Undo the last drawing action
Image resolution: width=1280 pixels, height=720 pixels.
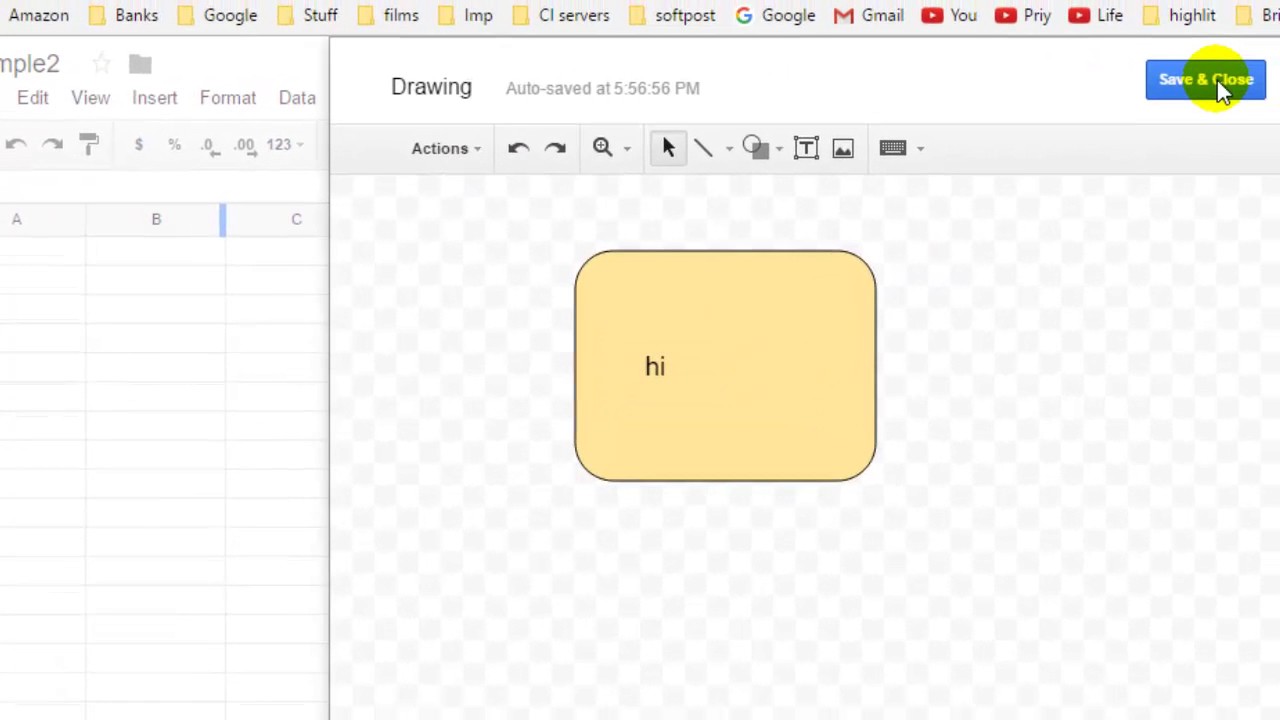518,147
